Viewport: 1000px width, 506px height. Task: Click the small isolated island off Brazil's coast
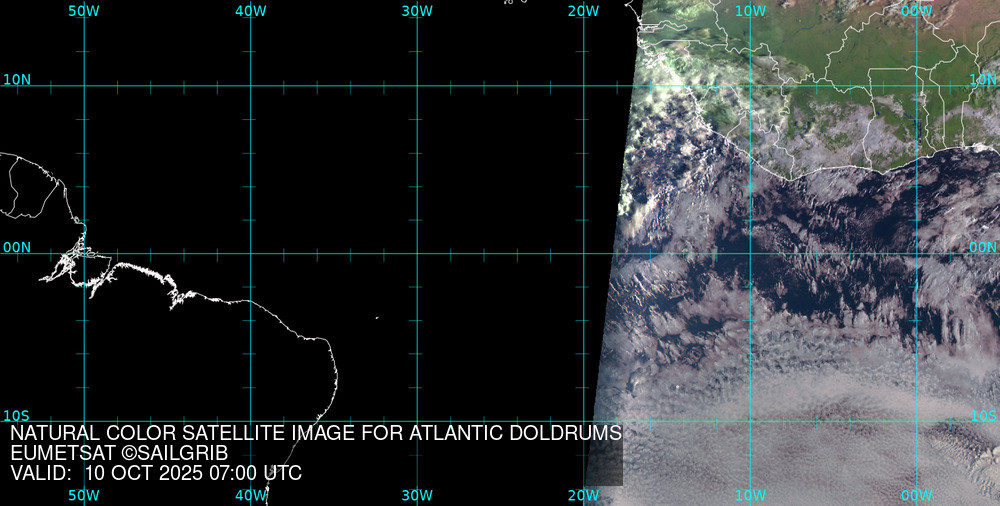coord(377,318)
